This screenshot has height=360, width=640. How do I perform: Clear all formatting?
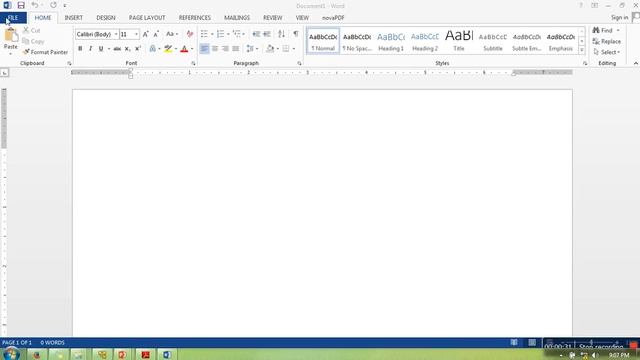pos(190,34)
